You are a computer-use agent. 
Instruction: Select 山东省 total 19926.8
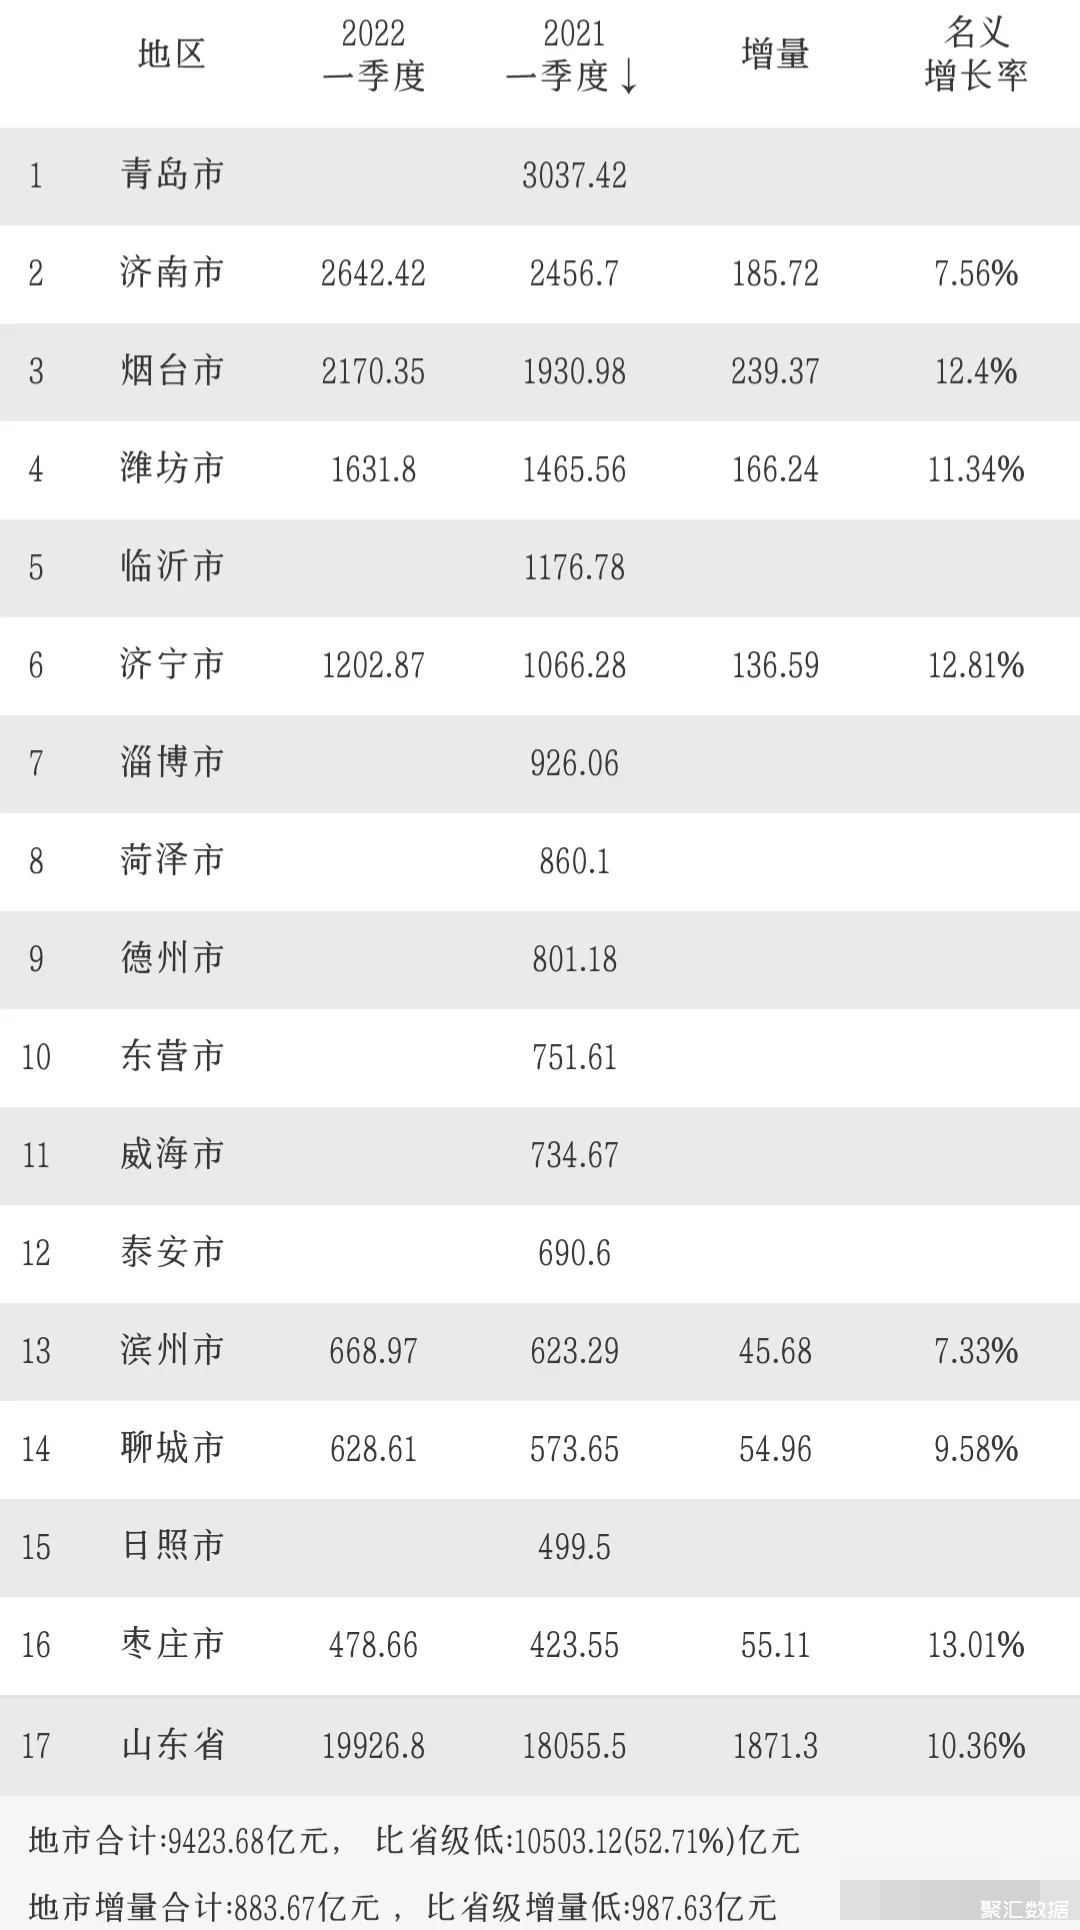tap(373, 1746)
